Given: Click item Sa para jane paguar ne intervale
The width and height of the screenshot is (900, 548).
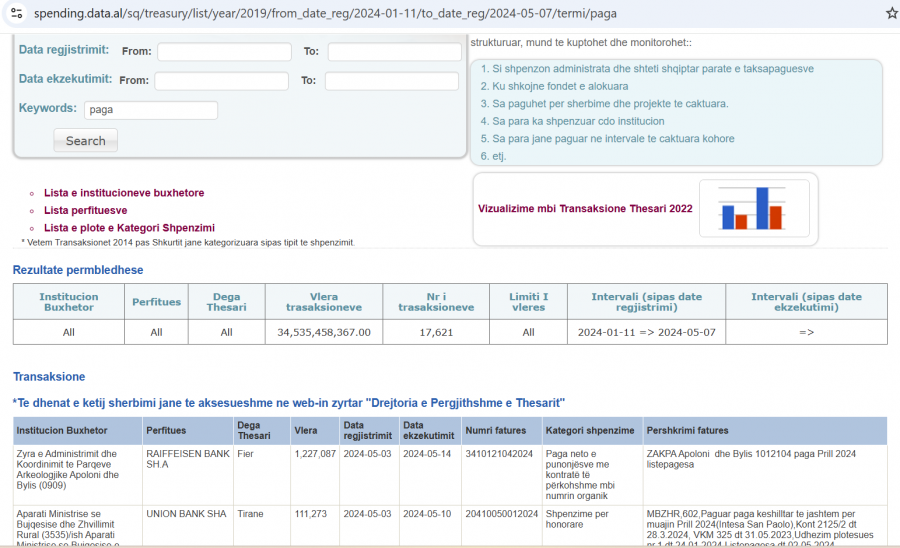Looking at the screenshot, I should point(613,139).
